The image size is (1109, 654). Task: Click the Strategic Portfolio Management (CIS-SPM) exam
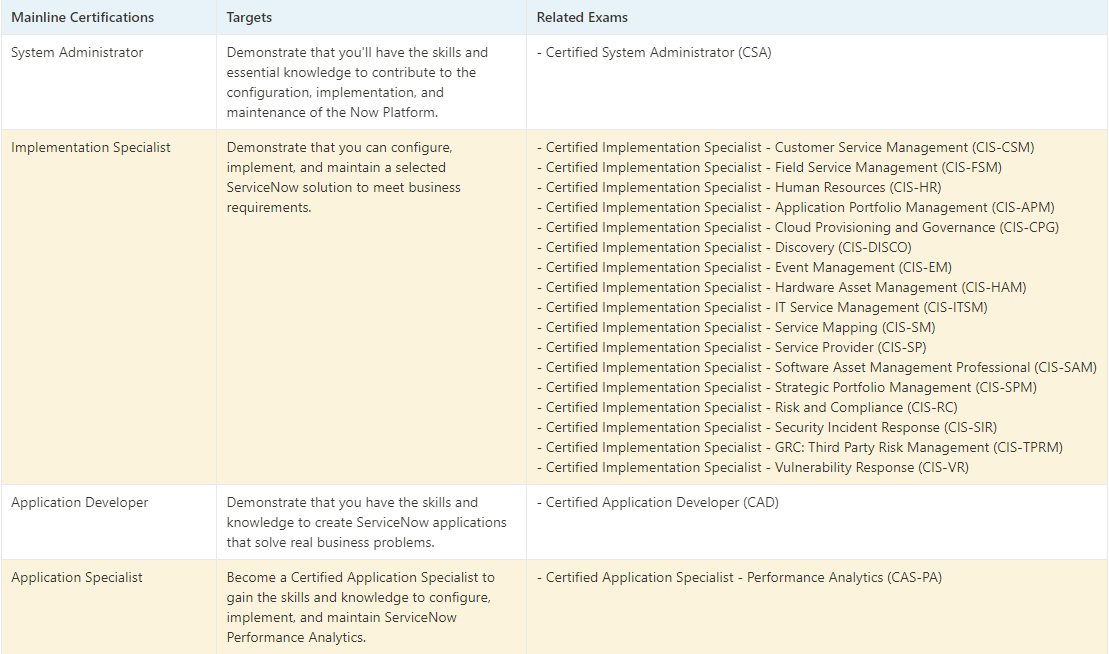[787, 387]
